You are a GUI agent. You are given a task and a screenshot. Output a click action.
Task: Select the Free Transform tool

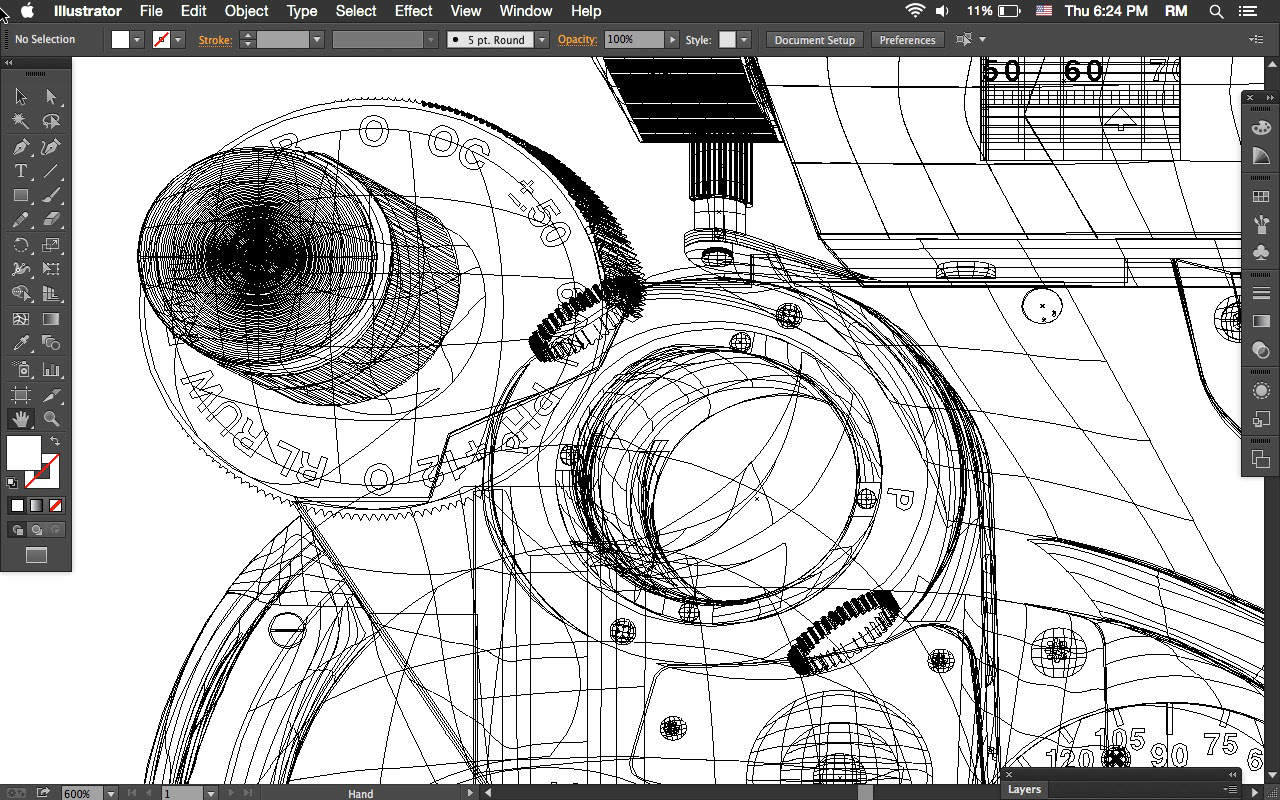pos(51,269)
